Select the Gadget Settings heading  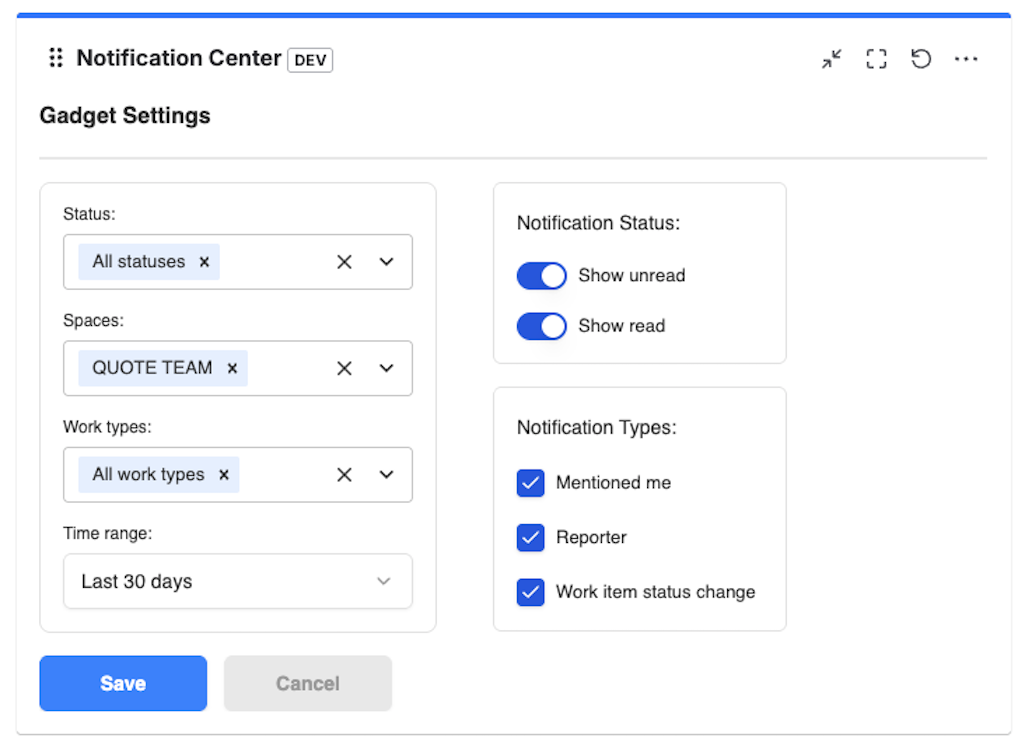[x=124, y=115]
